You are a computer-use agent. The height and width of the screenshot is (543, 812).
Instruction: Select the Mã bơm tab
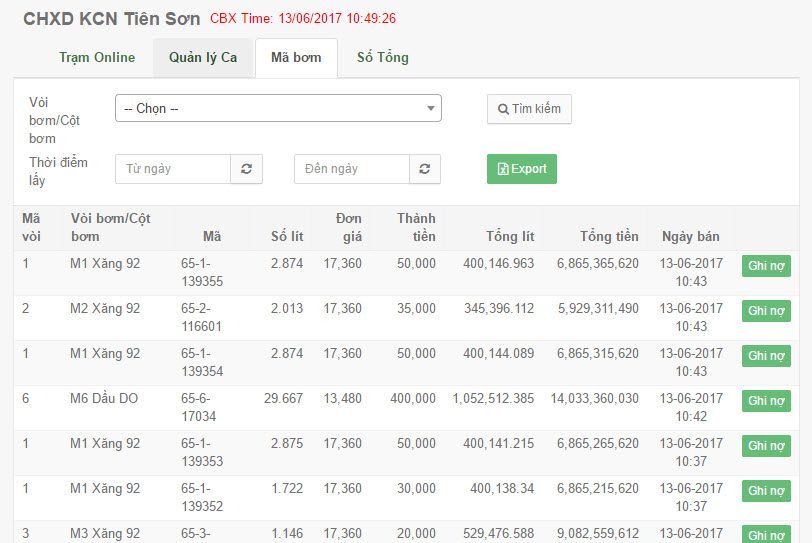[296, 57]
